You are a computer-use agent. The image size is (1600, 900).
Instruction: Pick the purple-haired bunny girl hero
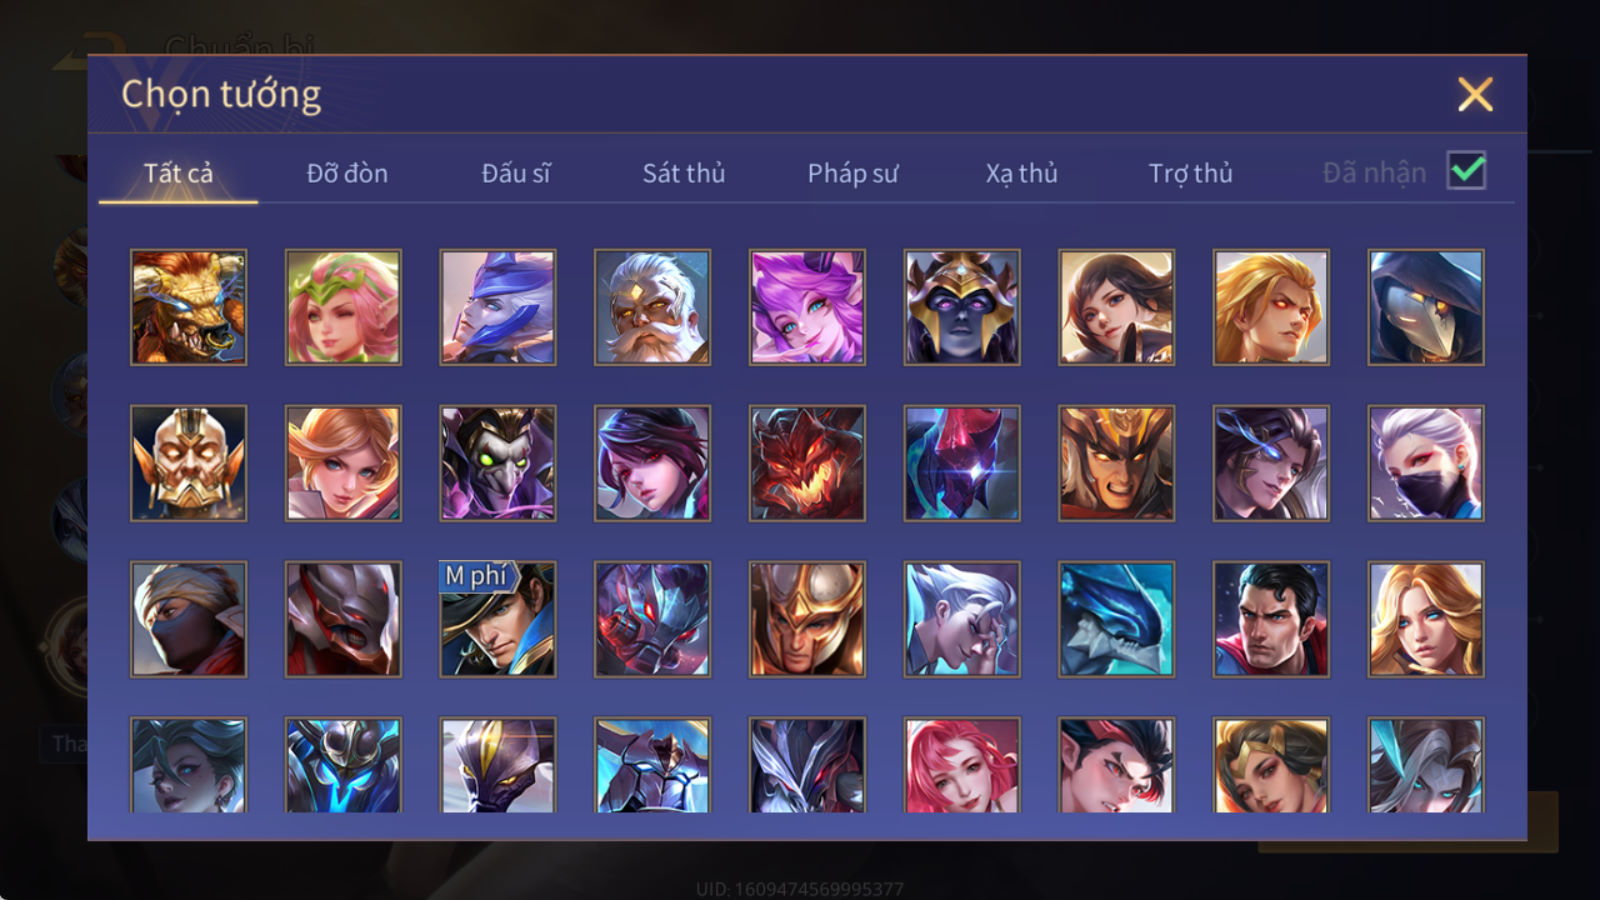click(x=807, y=307)
